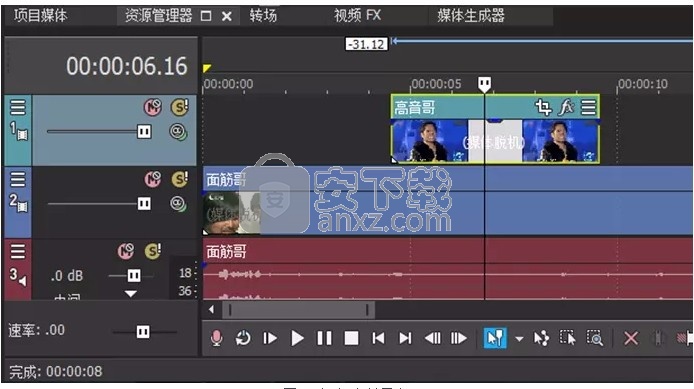Expand audio track 3 pan mode arrow
The height and width of the screenshot is (389, 694).
click(131, 293)
